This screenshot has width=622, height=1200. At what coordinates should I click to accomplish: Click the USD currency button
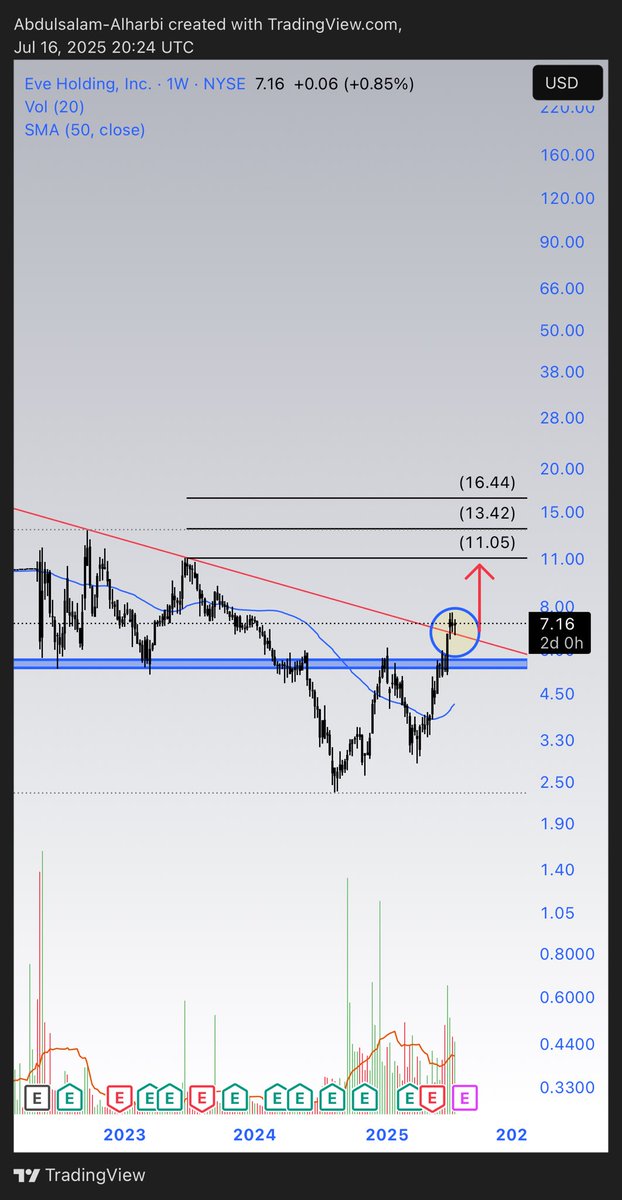point(567,83)
